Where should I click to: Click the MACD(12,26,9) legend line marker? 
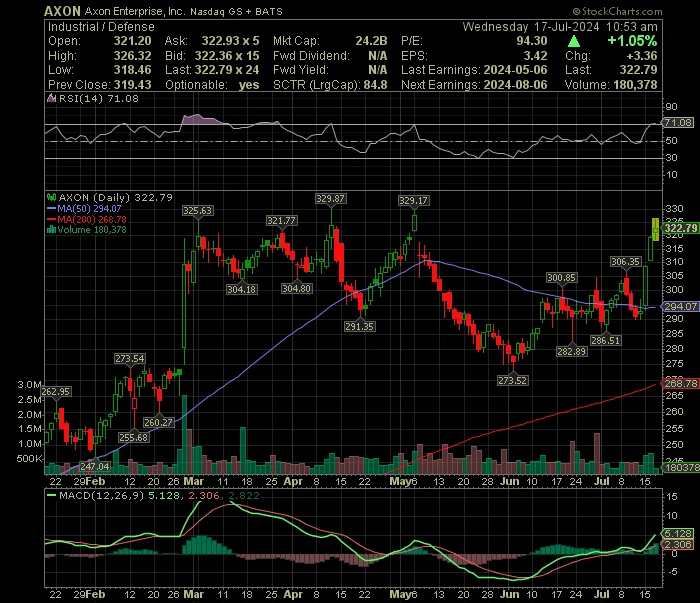point(52,495)
